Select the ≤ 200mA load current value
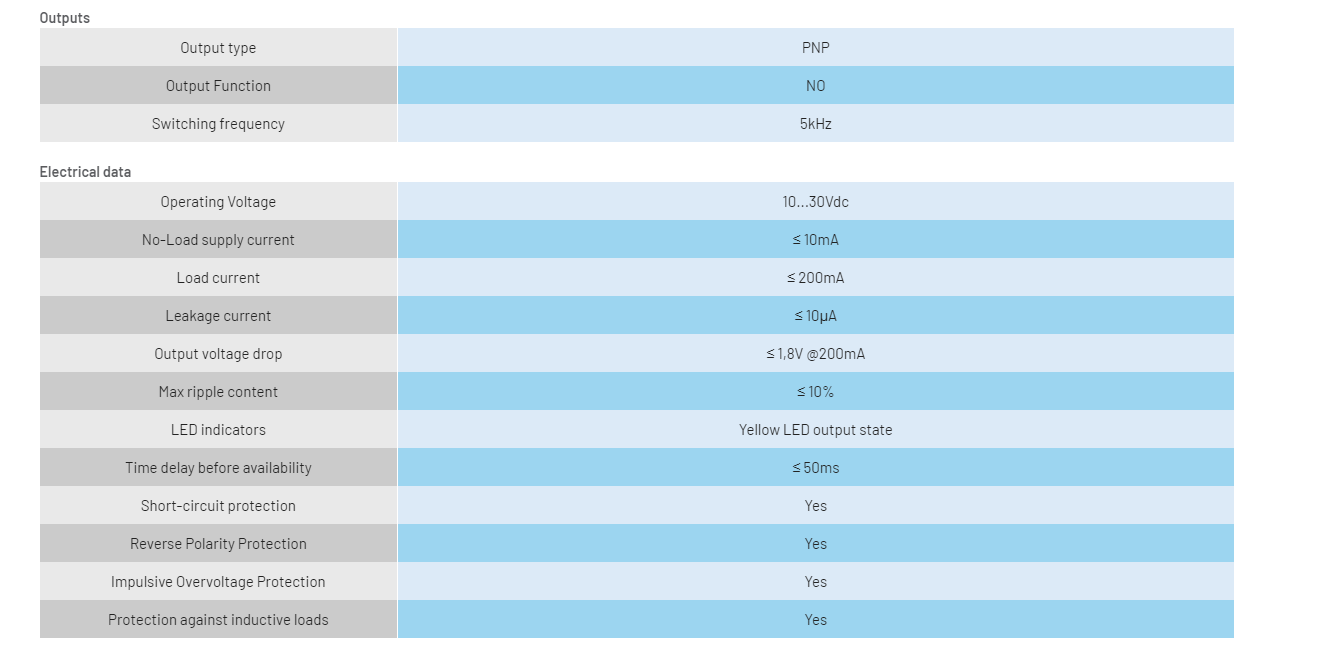This screenshot has width=1323, height=657. pos(815,278)
